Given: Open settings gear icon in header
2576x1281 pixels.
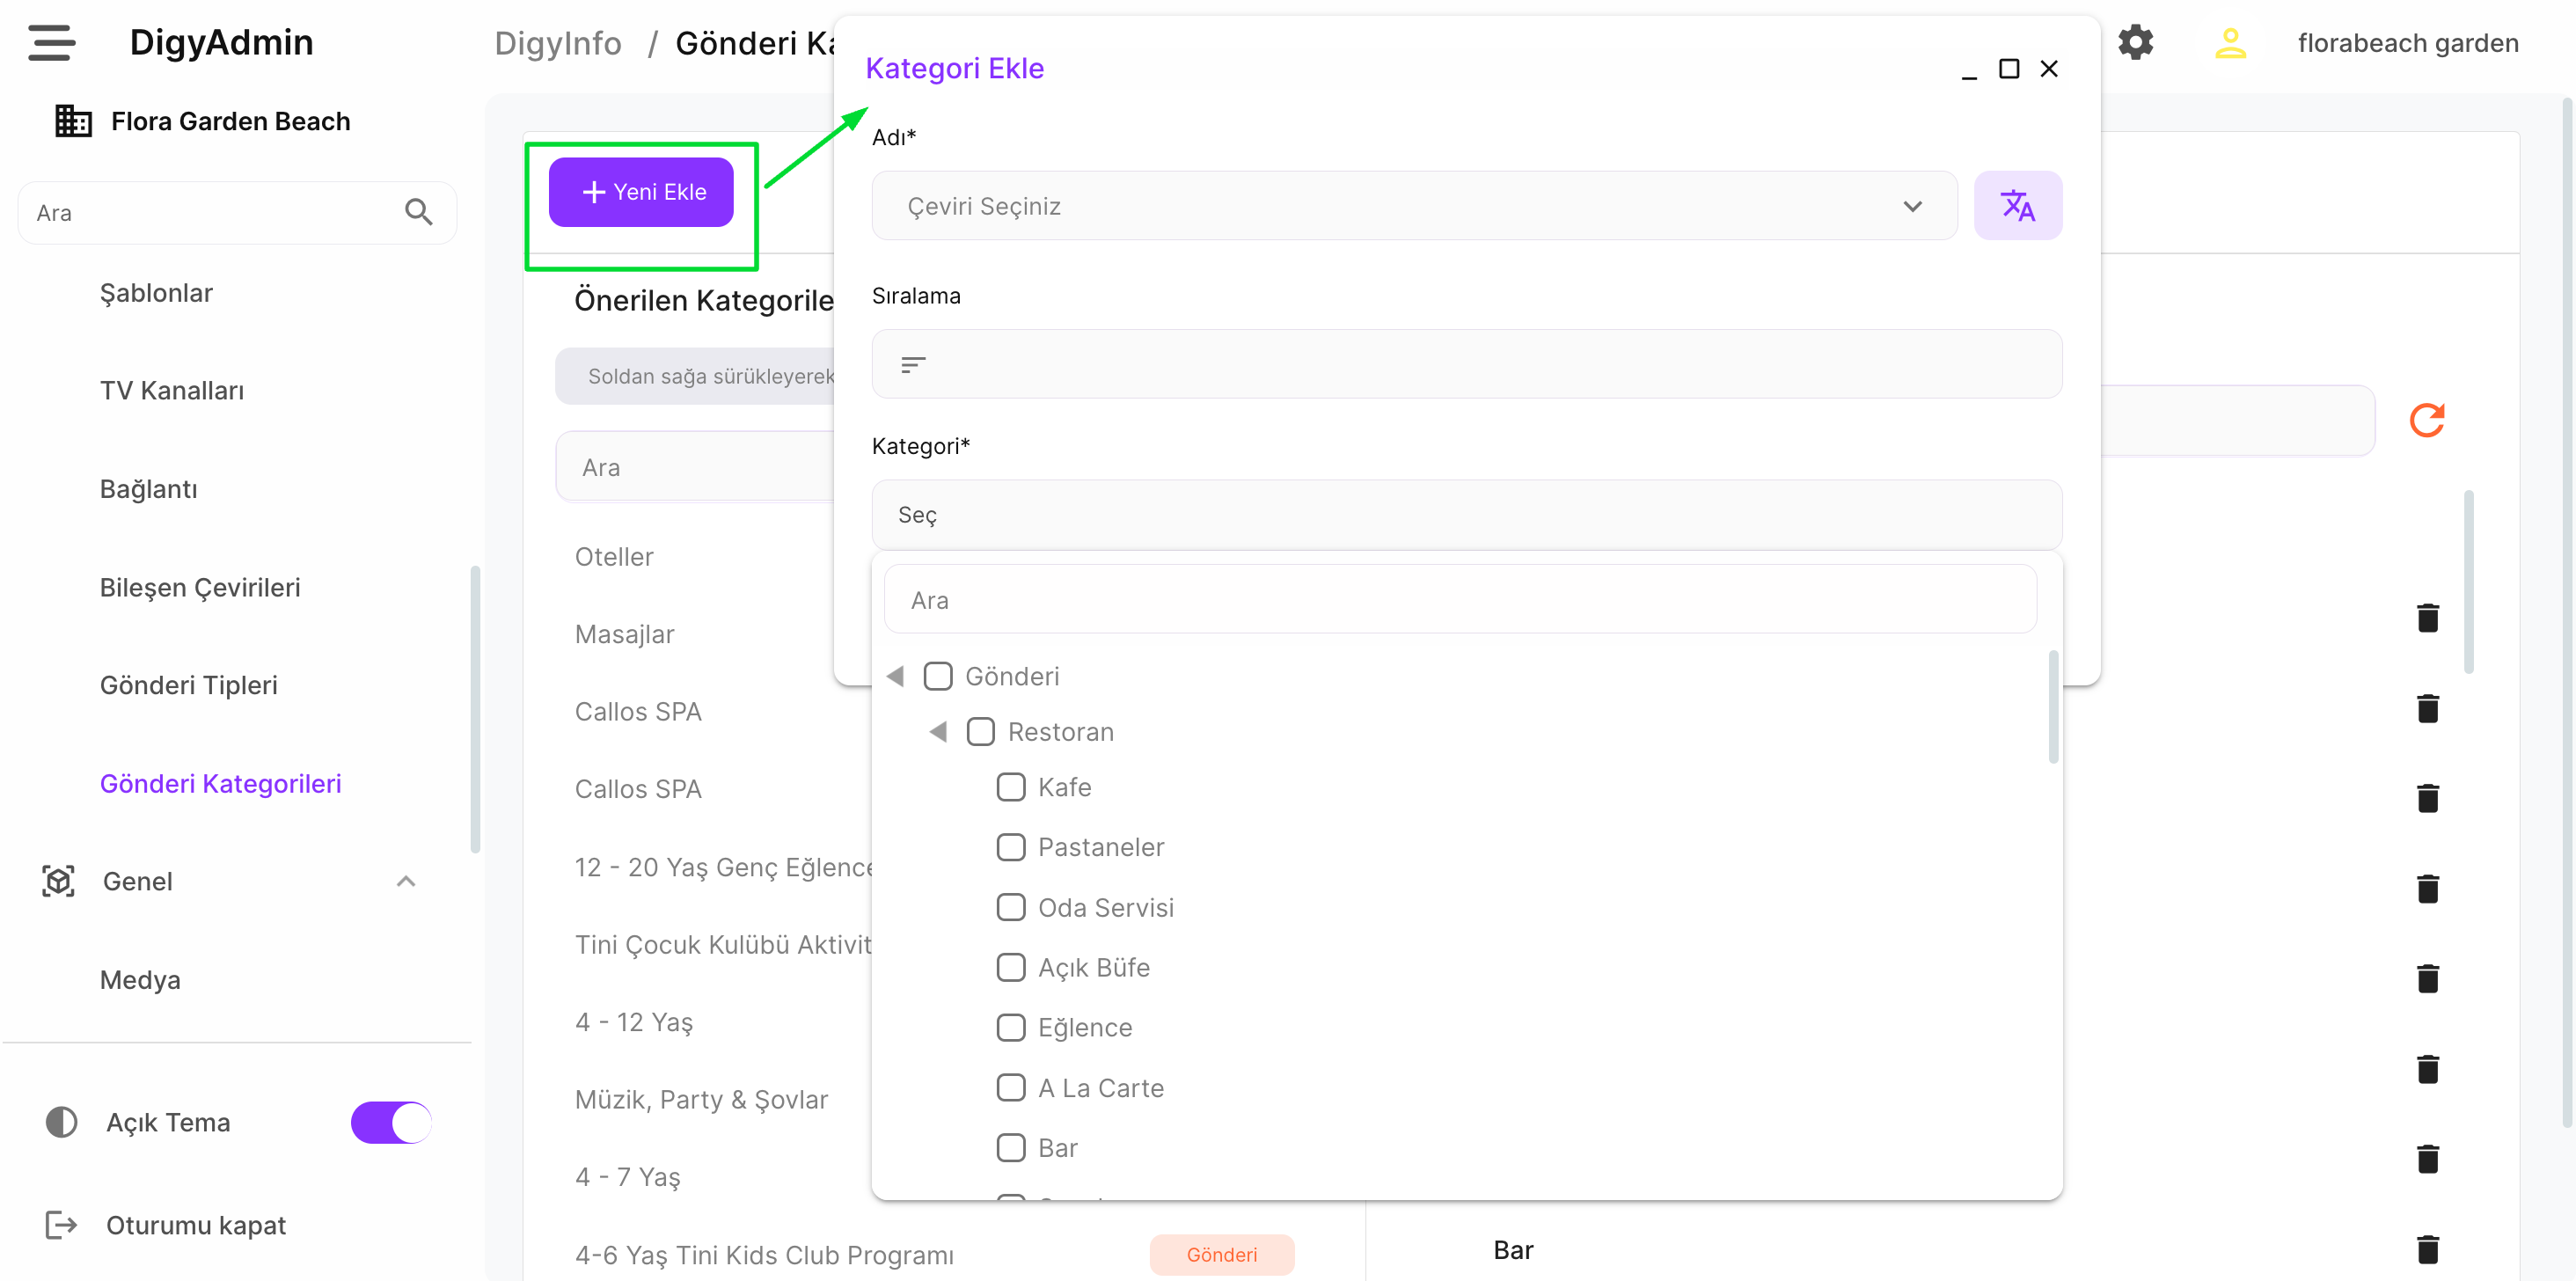Looking at the screenshot, I should click(x=2135, y=42).
